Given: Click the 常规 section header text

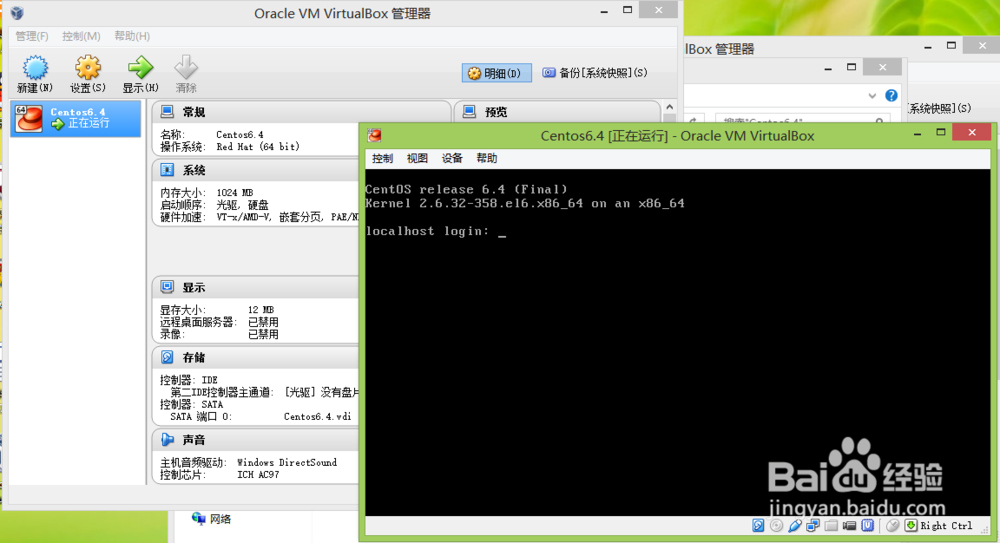Looking at the screenshot, I should 194,112.
